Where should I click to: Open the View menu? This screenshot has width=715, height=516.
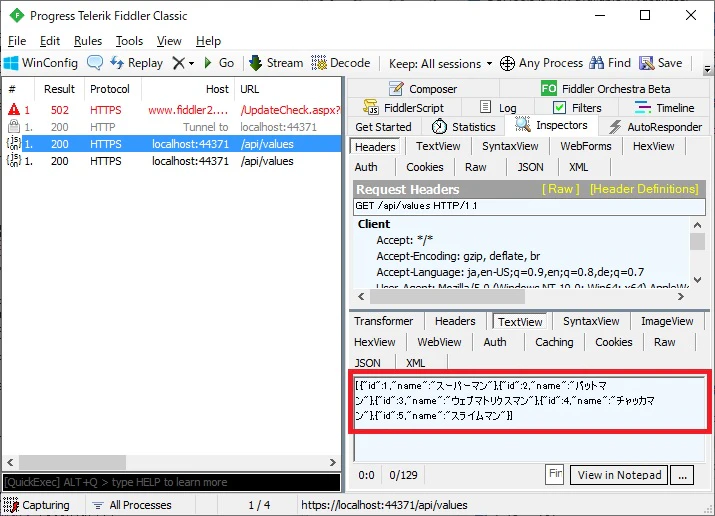[x=169, y=41]
